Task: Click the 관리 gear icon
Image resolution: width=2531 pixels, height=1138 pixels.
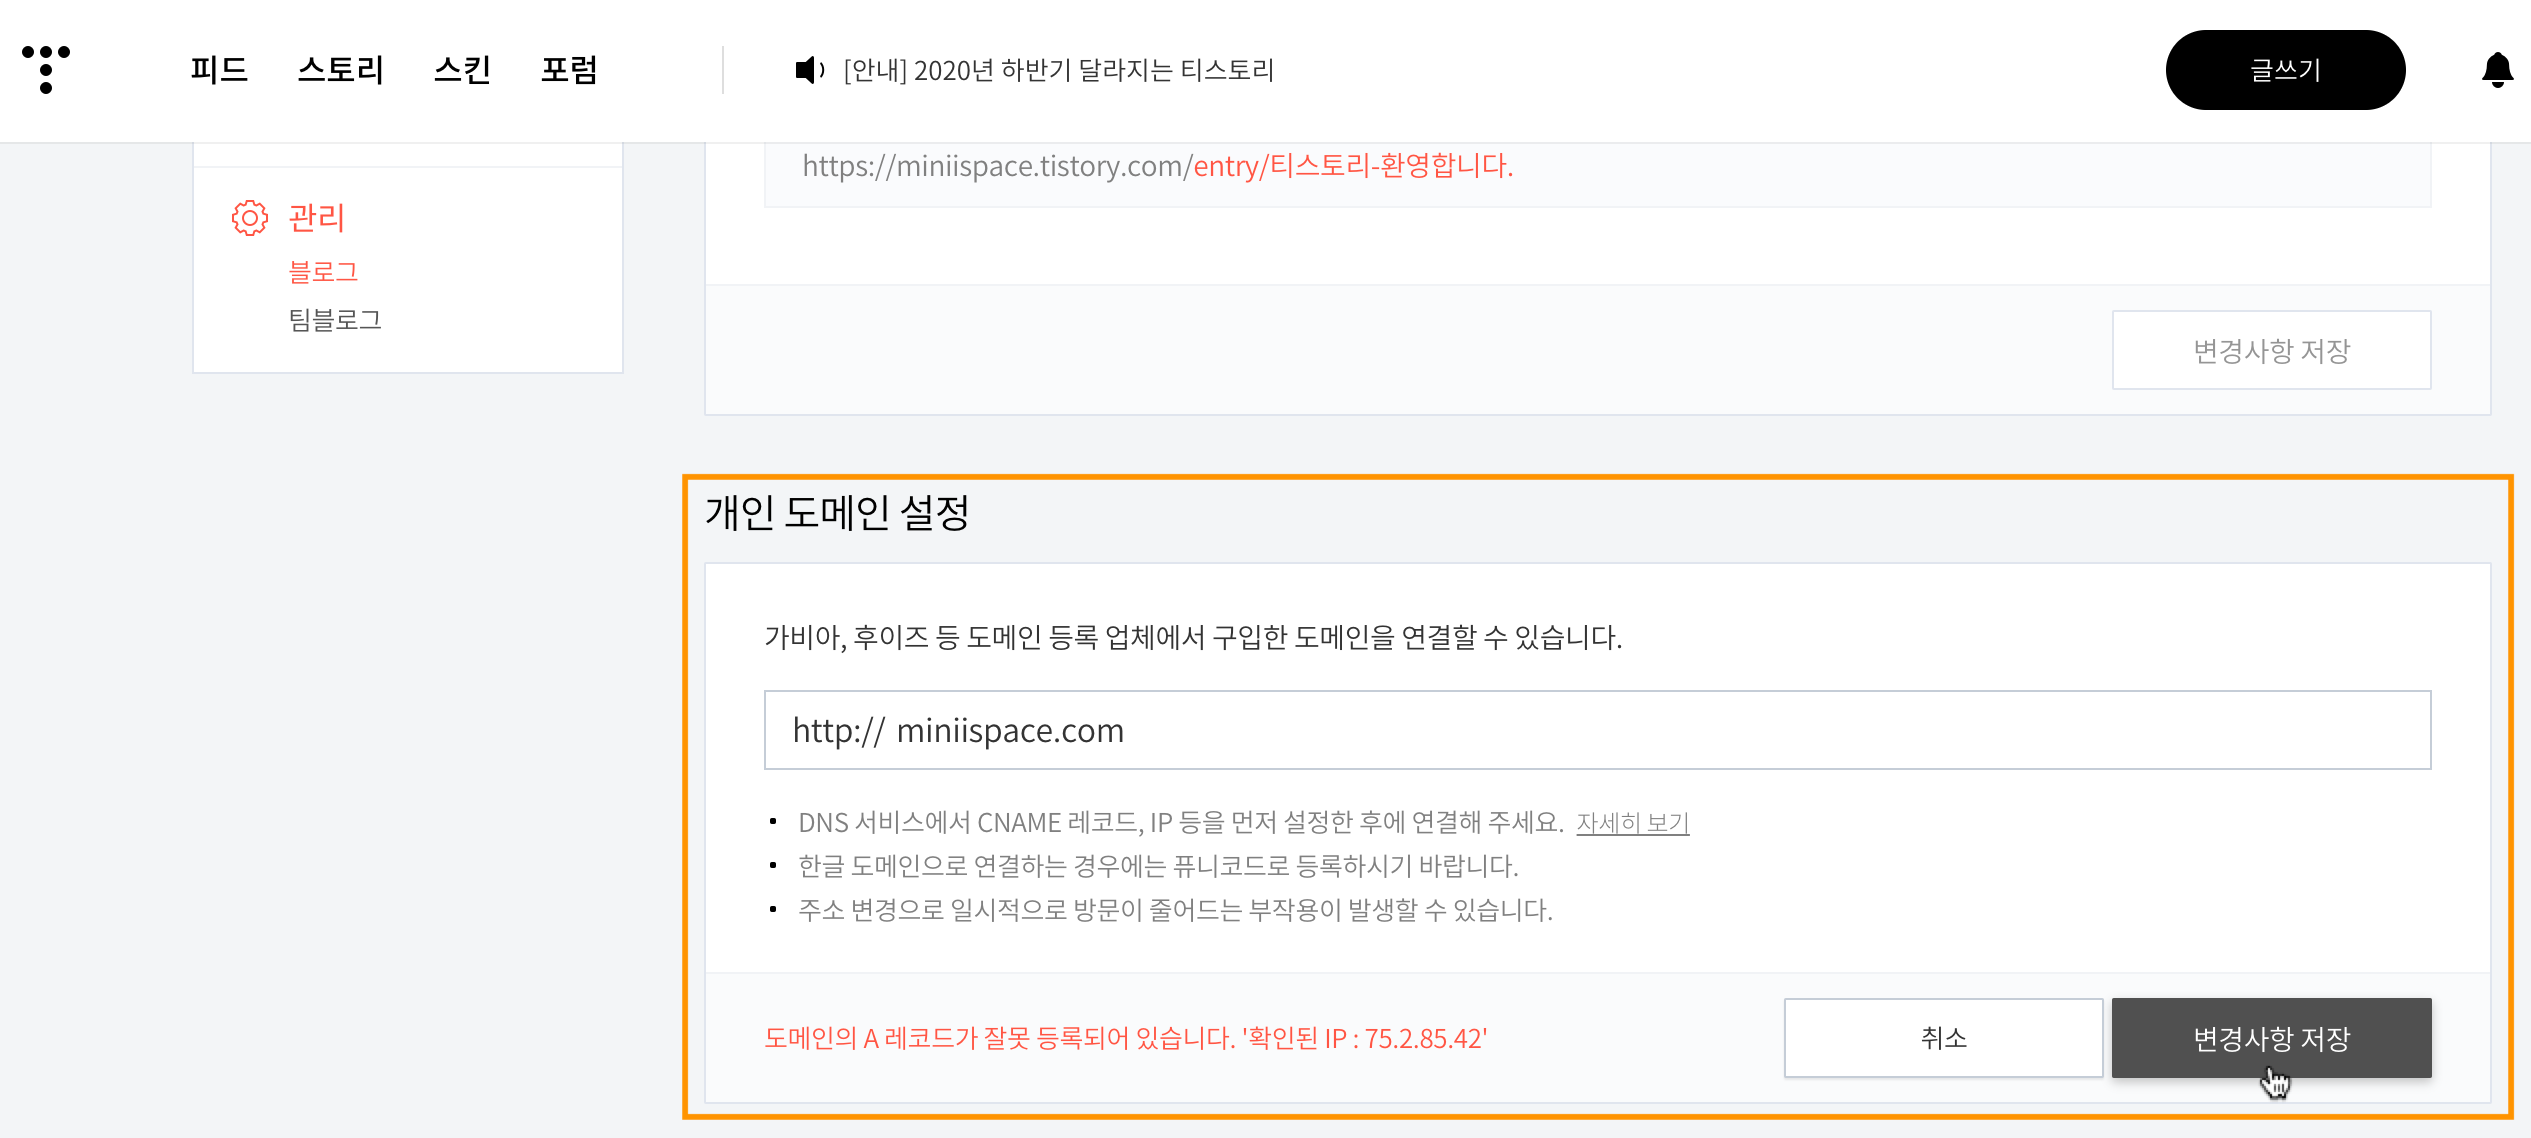Action: coord(250,218)
